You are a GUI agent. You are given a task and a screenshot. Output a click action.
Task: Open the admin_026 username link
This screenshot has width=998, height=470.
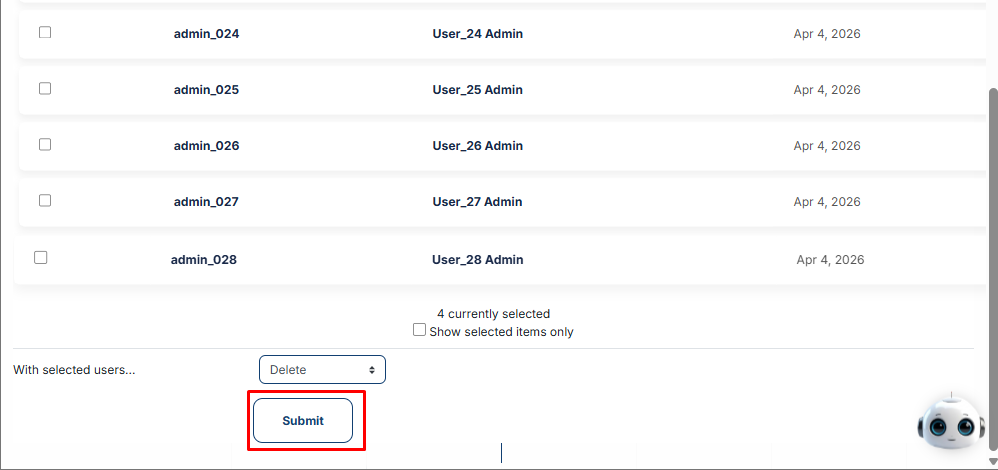point(206,146)
